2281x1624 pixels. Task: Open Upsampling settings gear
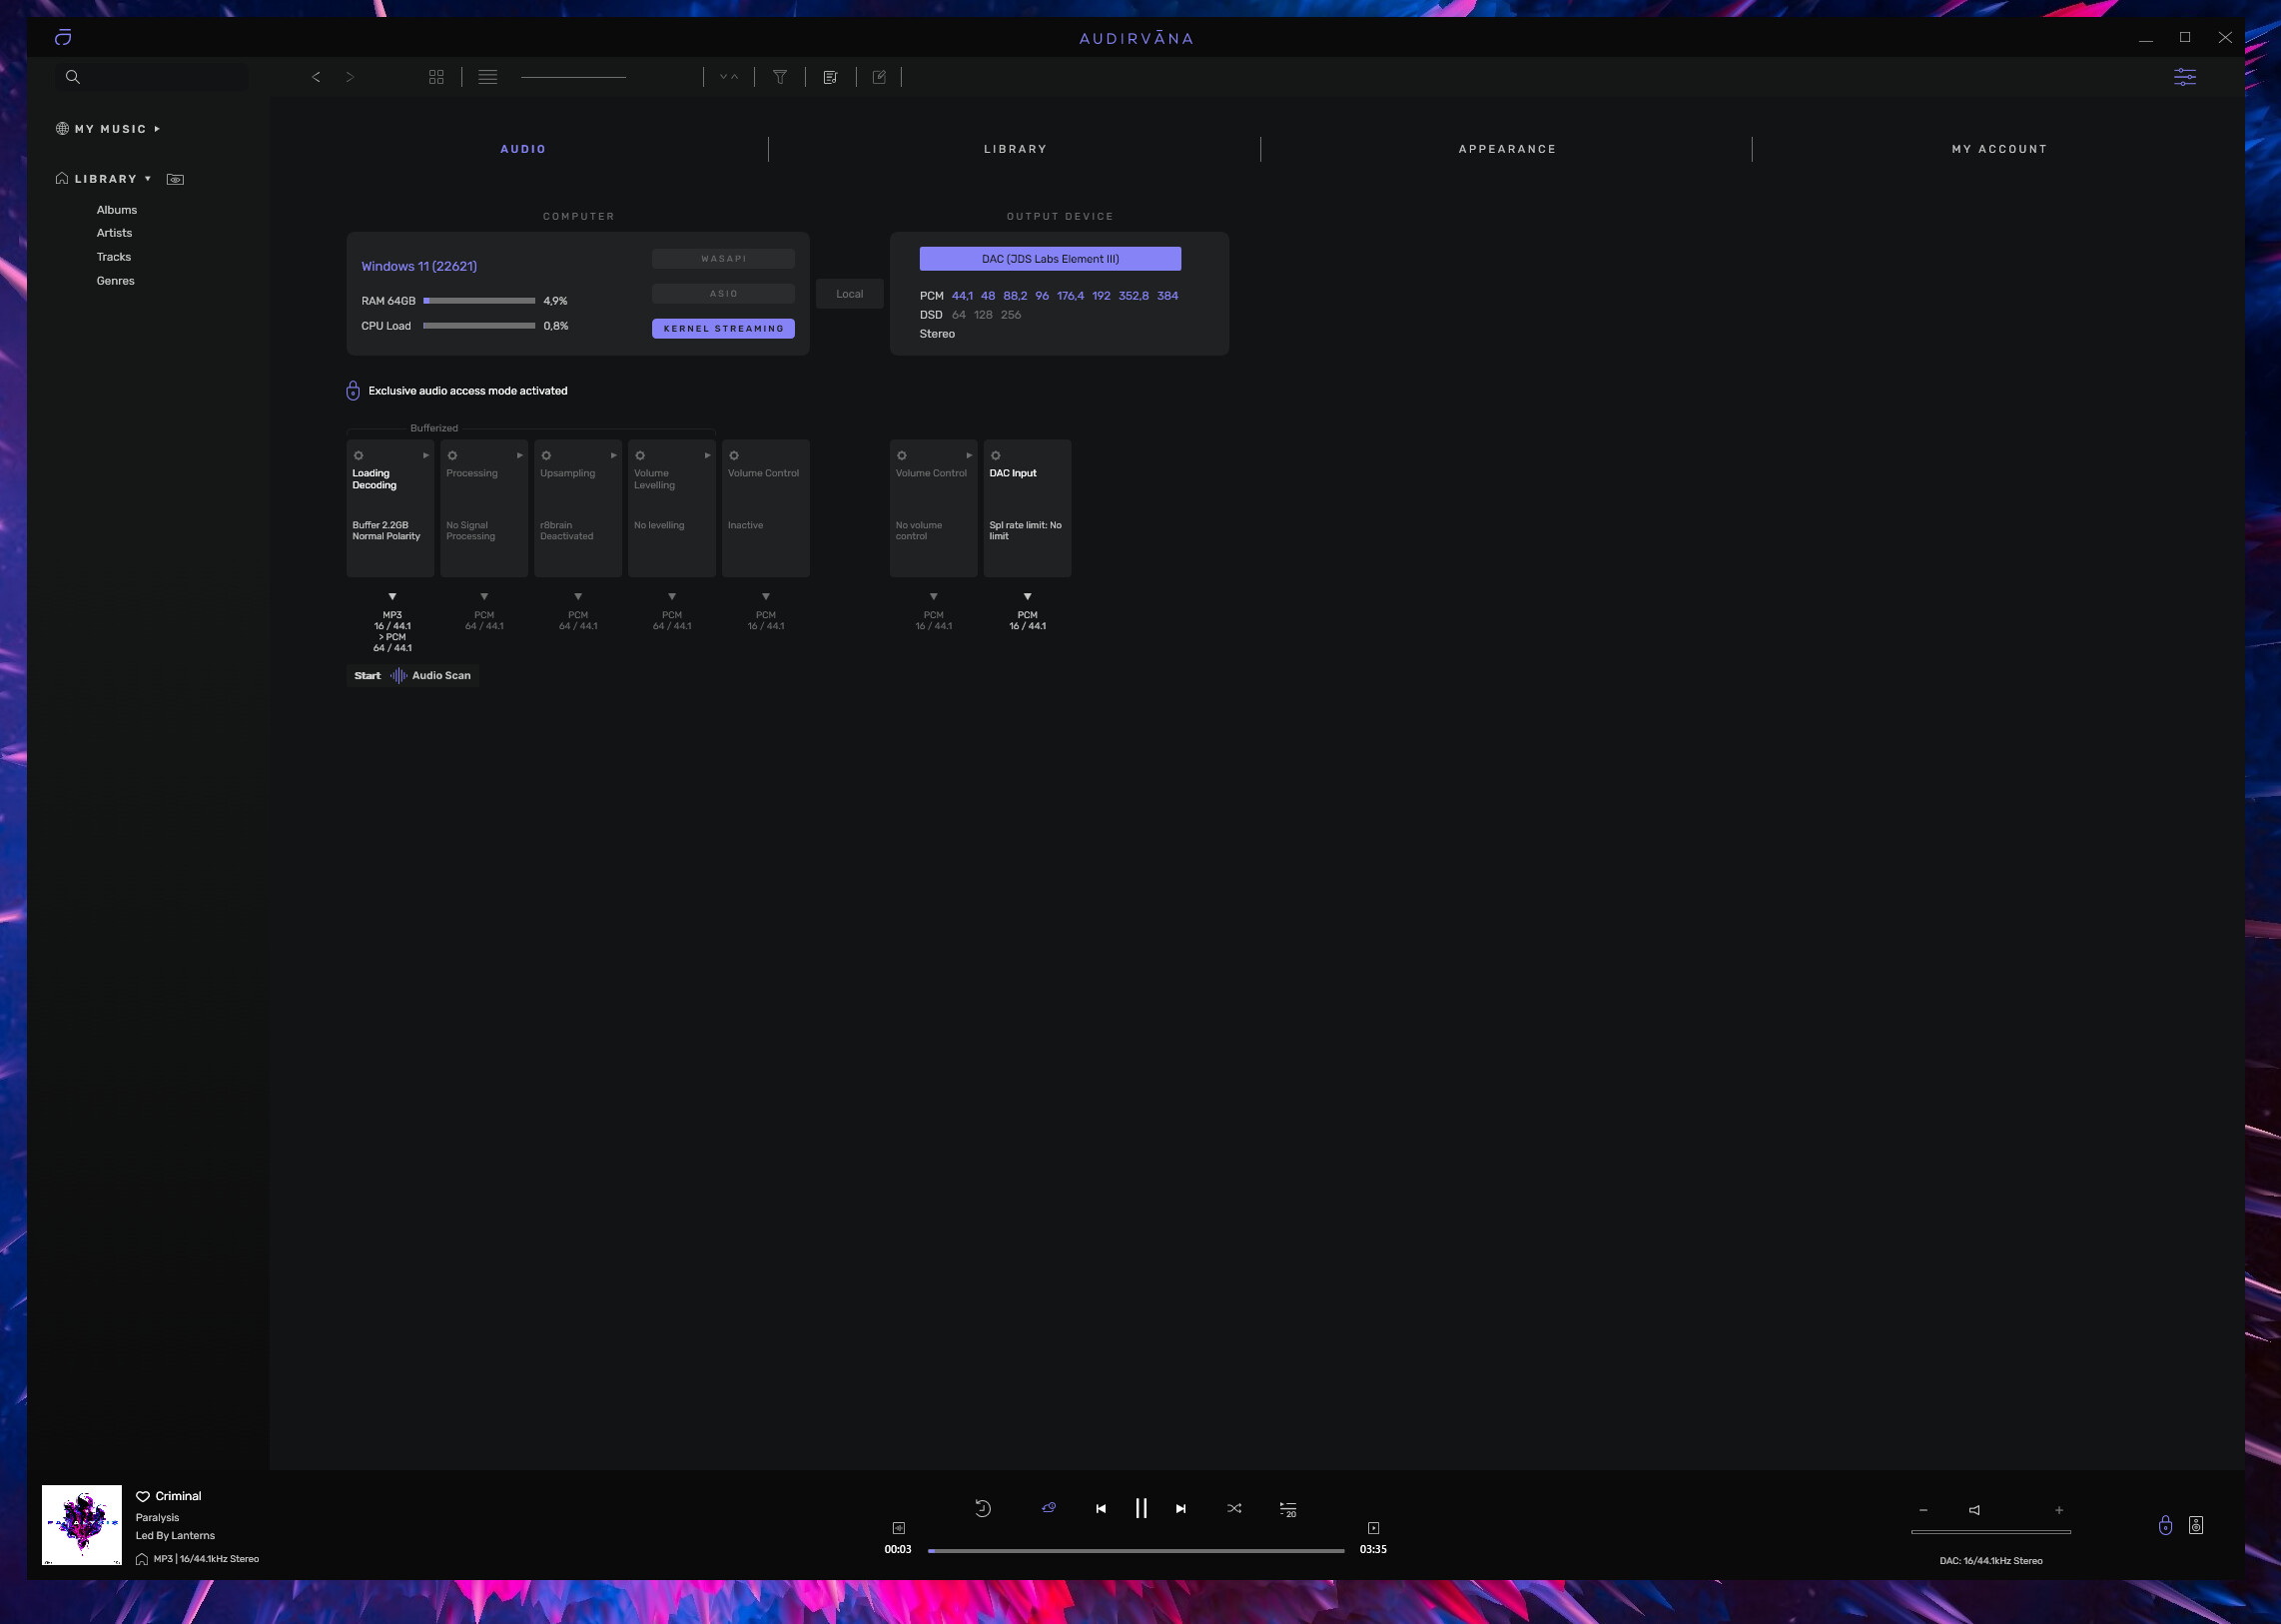coord(546,456)
